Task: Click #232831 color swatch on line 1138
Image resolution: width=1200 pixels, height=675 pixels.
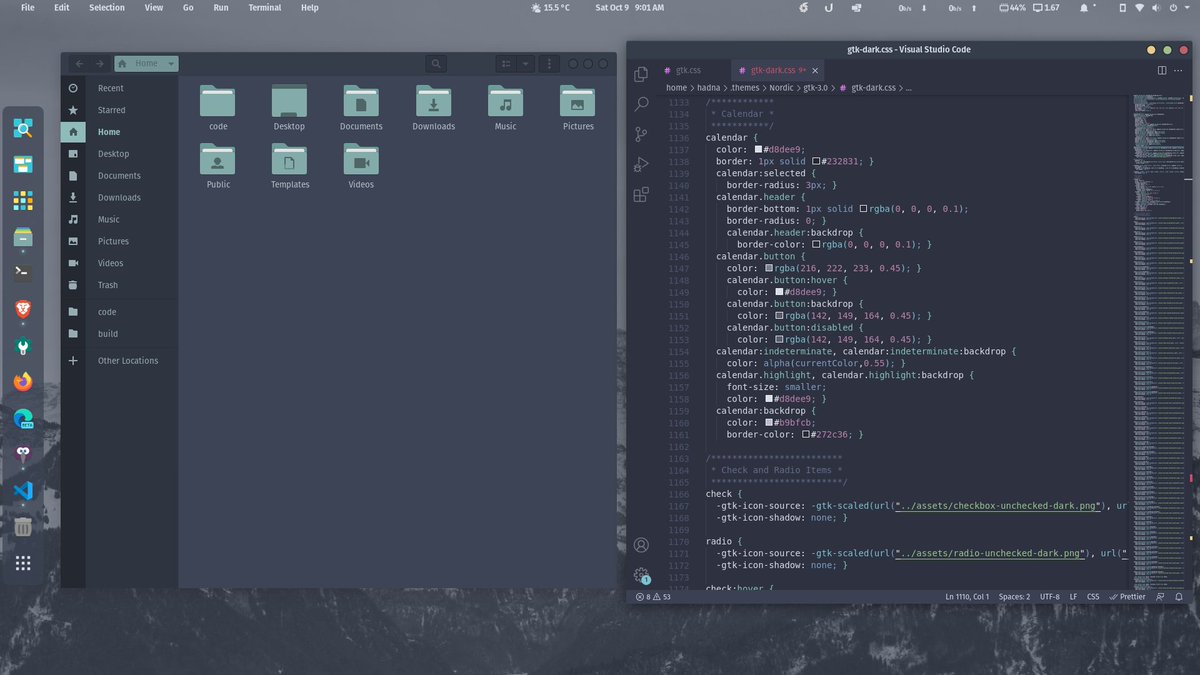Action: coord(816,161)
